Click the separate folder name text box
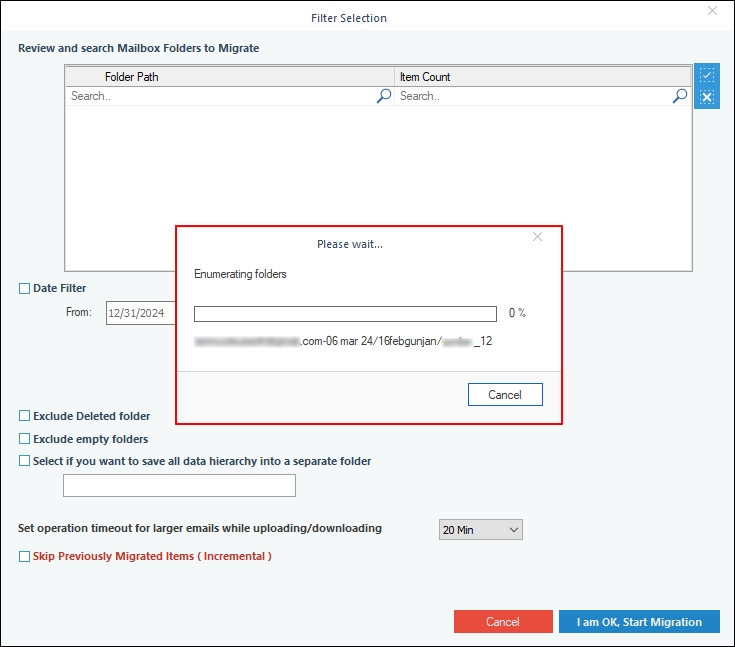 [x=180, y=485]
